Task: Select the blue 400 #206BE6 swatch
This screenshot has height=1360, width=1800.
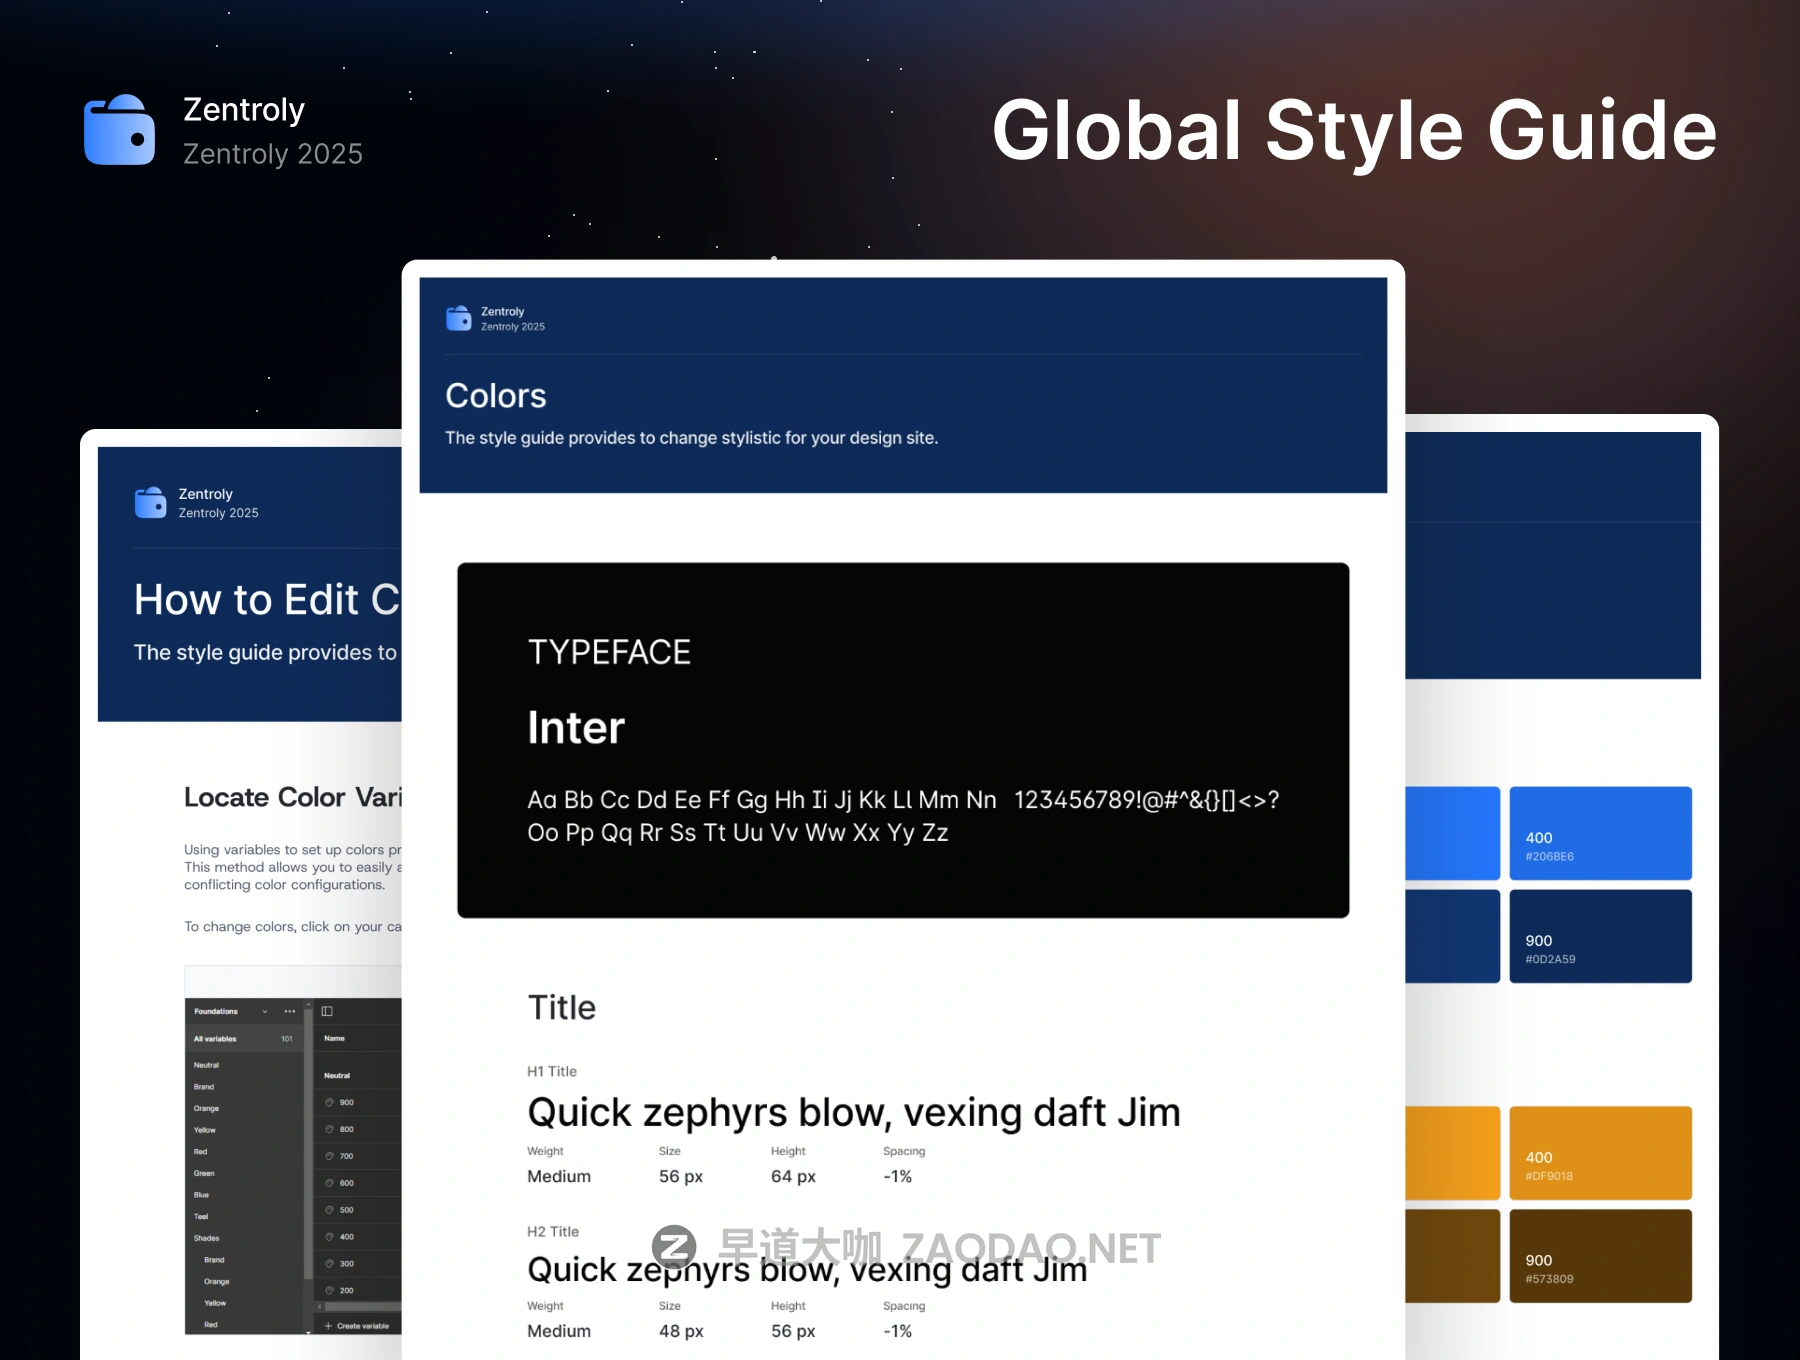Action: (1600, 833)
